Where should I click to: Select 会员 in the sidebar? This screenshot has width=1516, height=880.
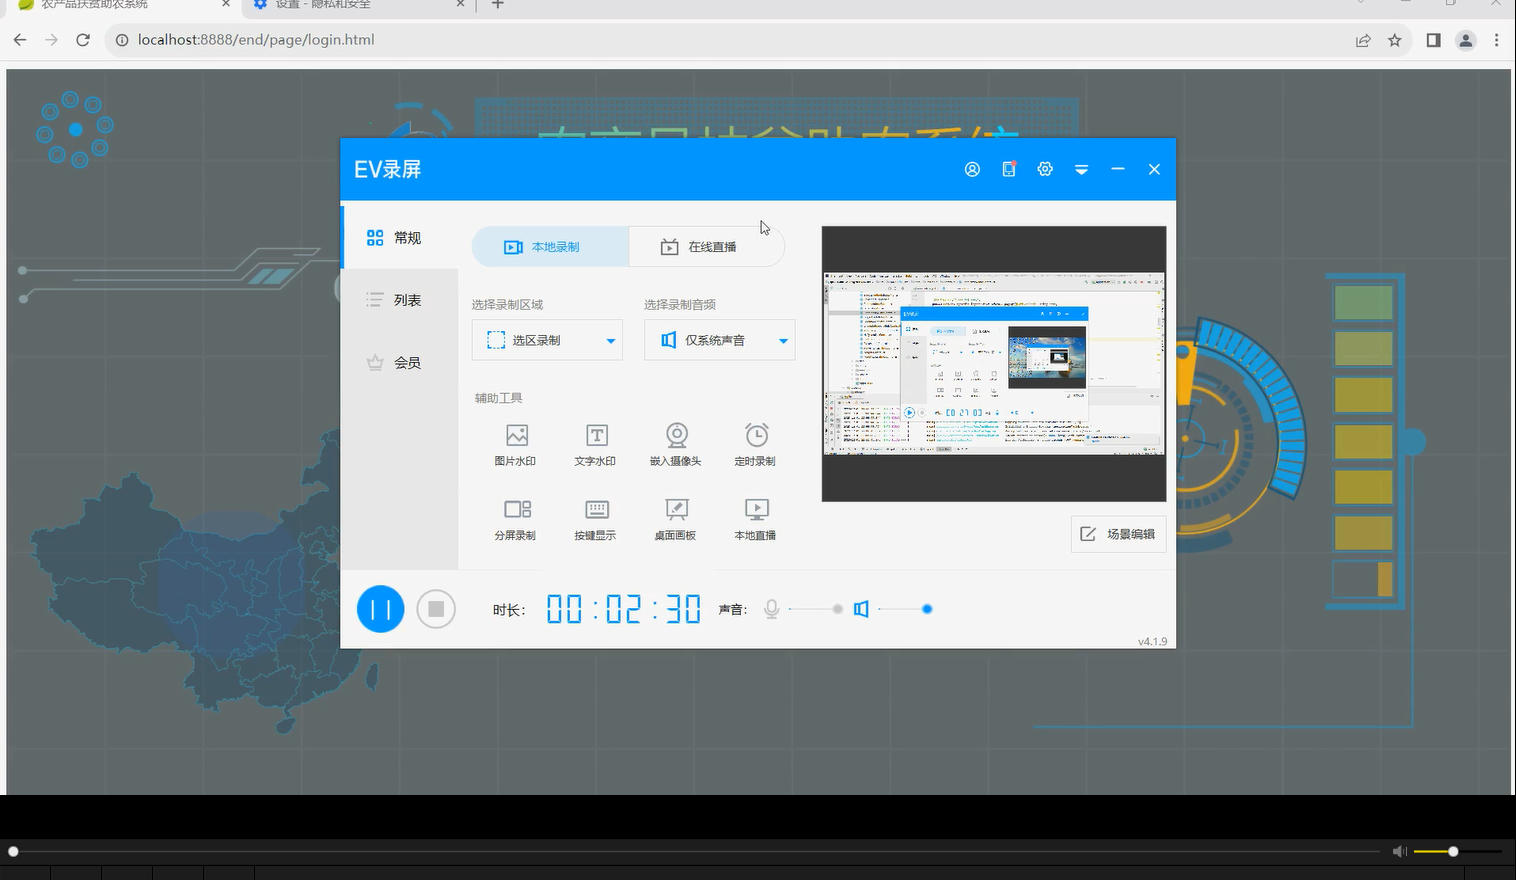click(399, 363)
